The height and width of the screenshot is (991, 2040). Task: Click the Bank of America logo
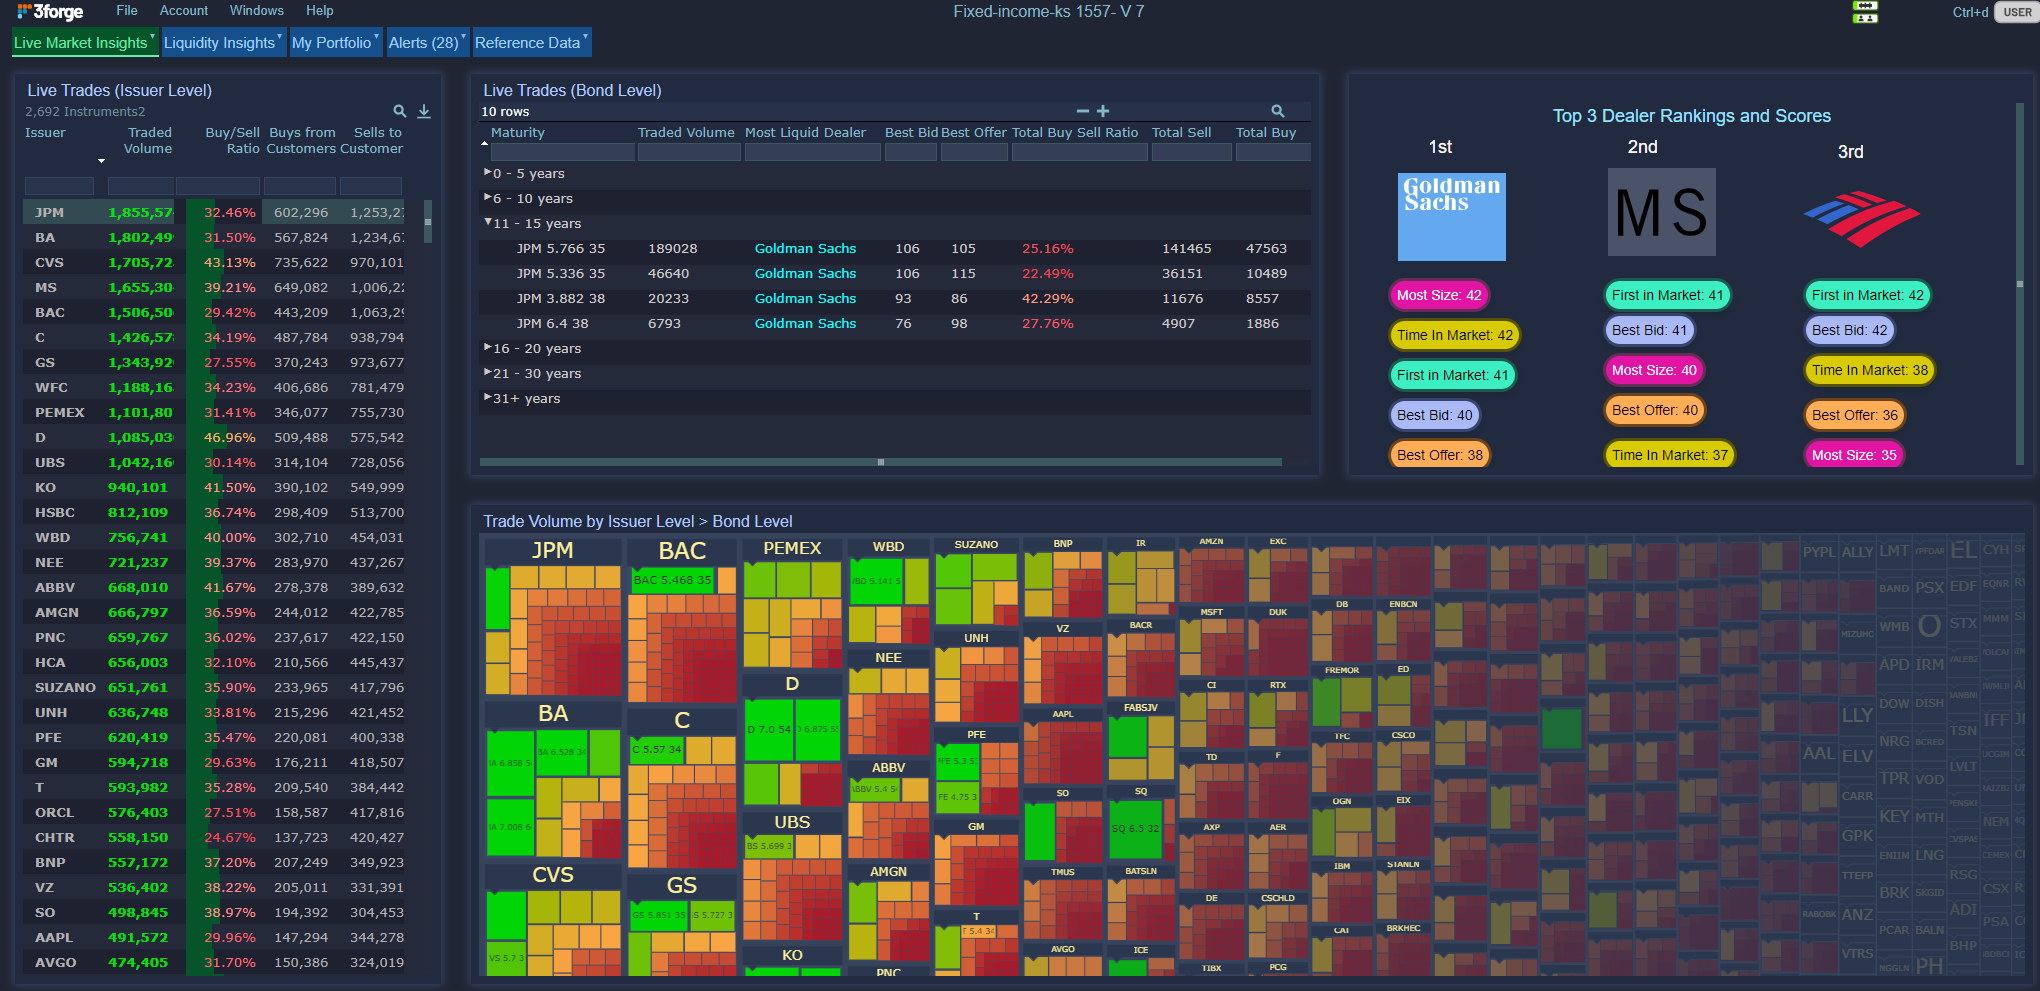coord(1861,218)
